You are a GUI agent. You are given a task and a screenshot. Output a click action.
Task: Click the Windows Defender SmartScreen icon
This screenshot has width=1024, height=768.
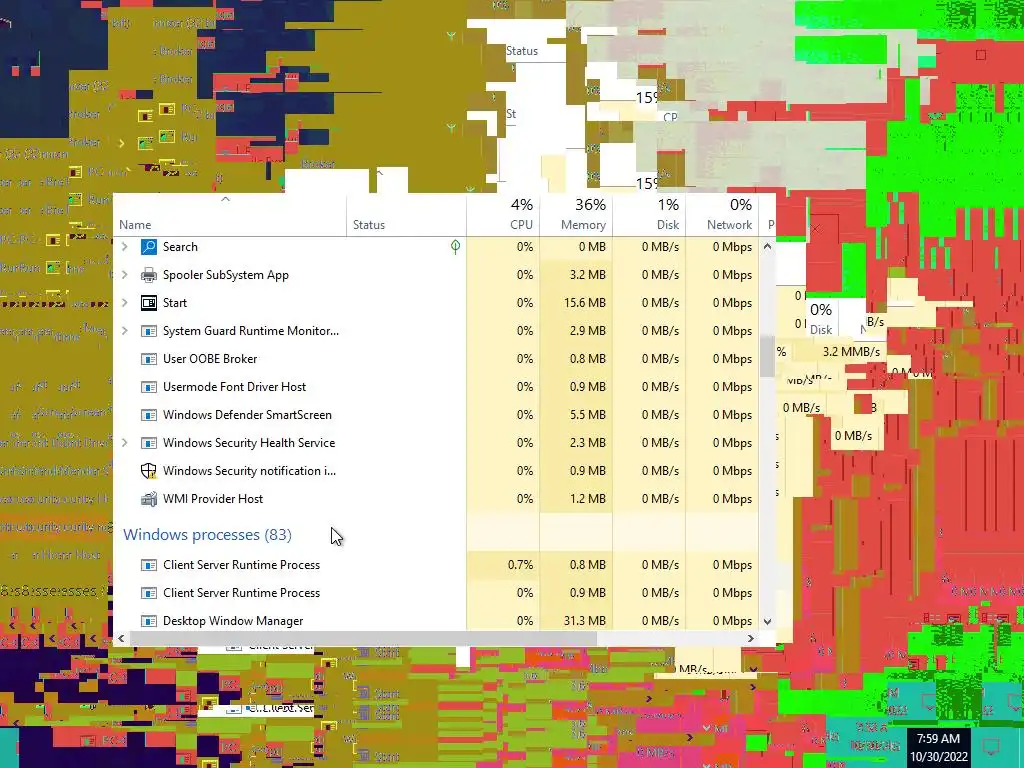point(149,415)
